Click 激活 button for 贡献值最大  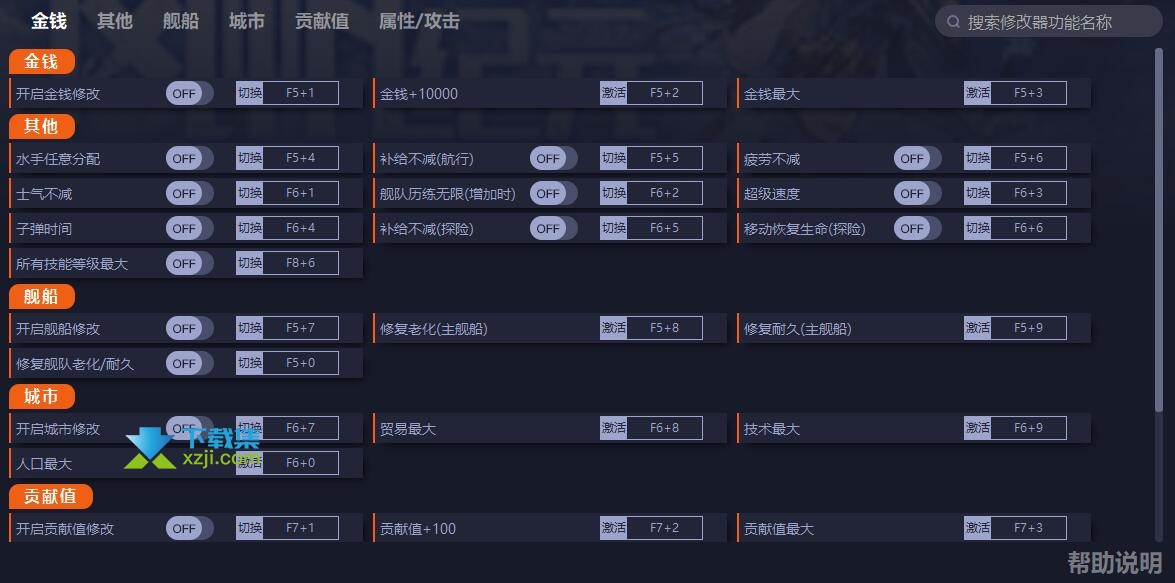pyautogui.click(x=977, y=528)
